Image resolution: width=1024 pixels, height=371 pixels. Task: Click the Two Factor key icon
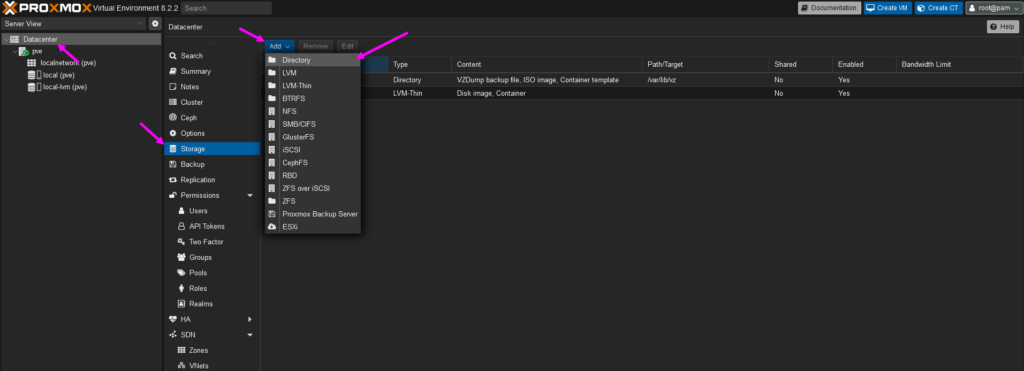(182, 242)
